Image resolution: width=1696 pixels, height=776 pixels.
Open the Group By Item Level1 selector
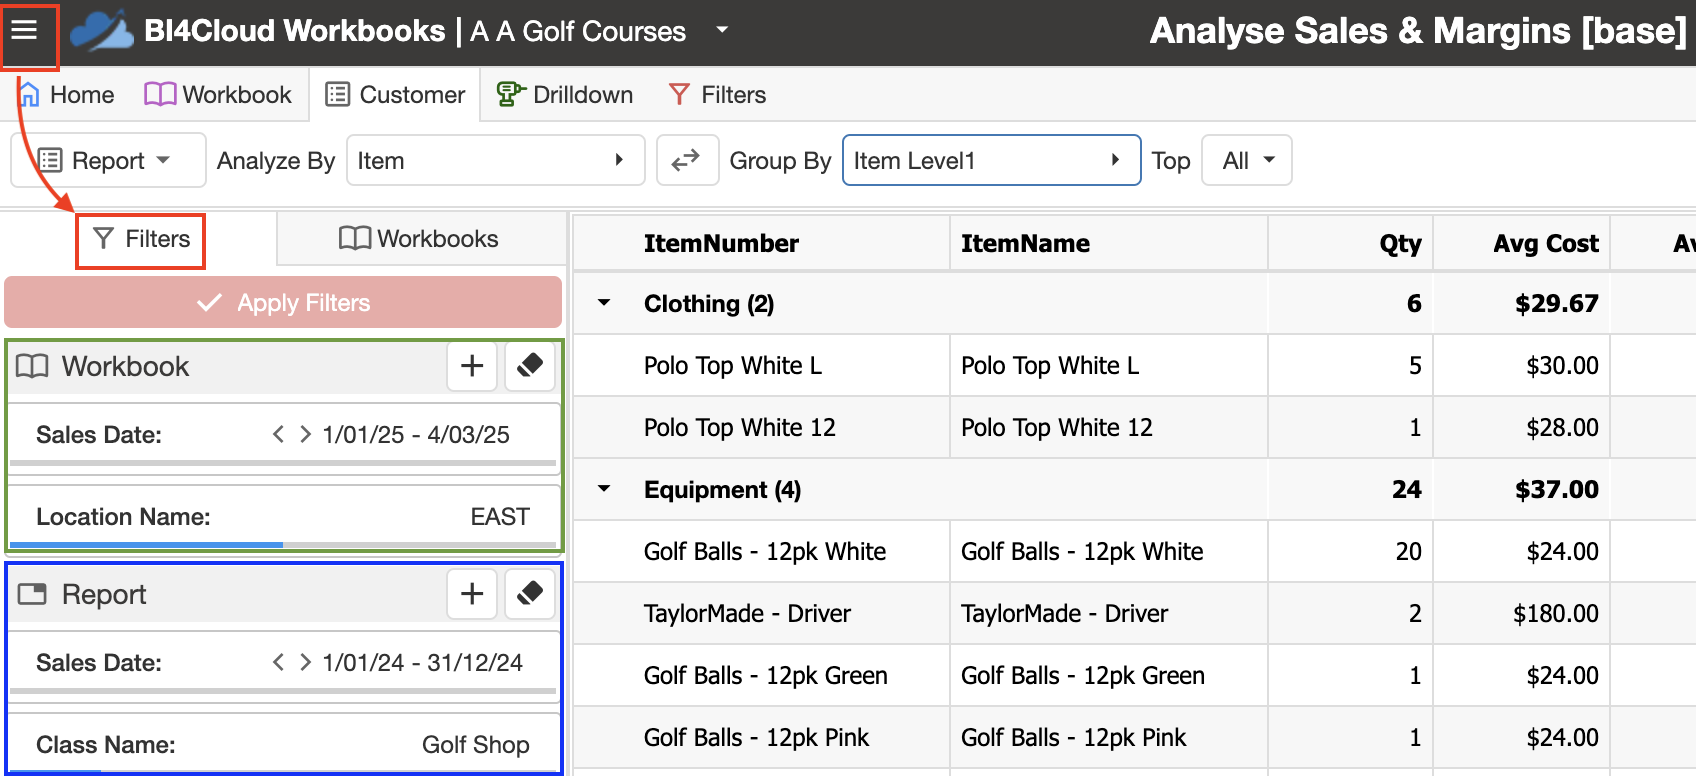[991, 160]
